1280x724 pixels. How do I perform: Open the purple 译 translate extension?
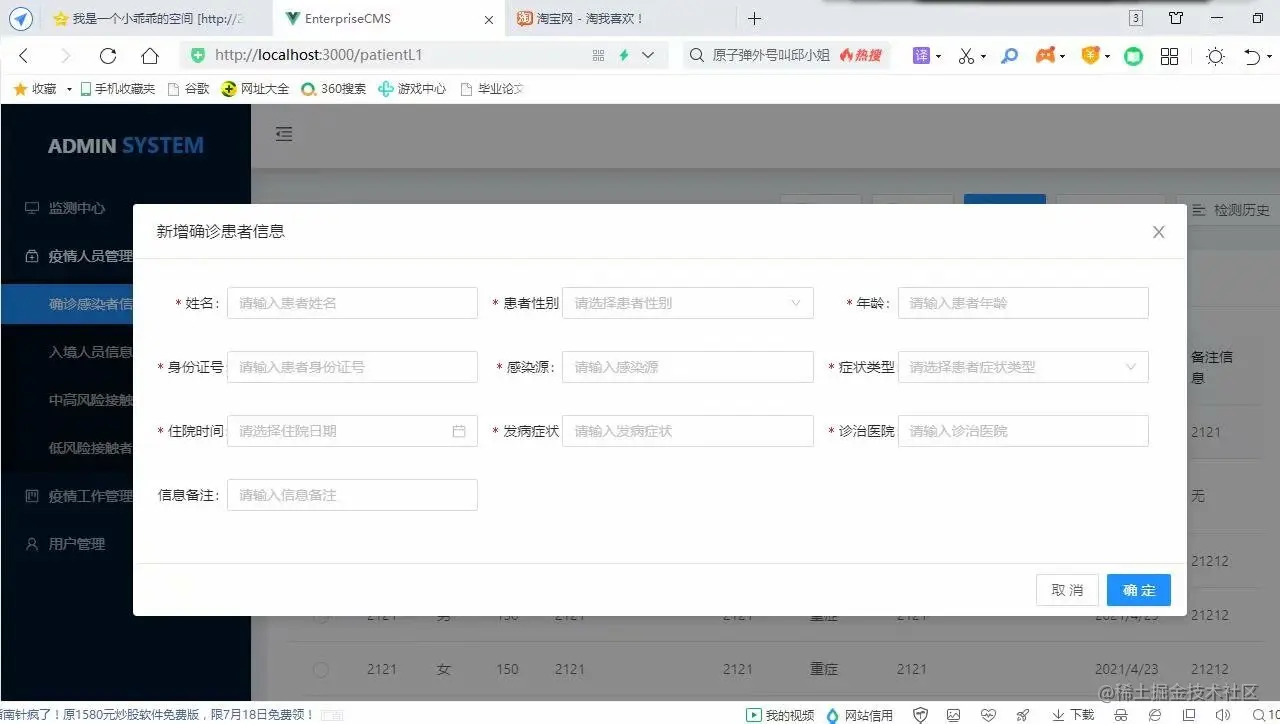point(922,56)
